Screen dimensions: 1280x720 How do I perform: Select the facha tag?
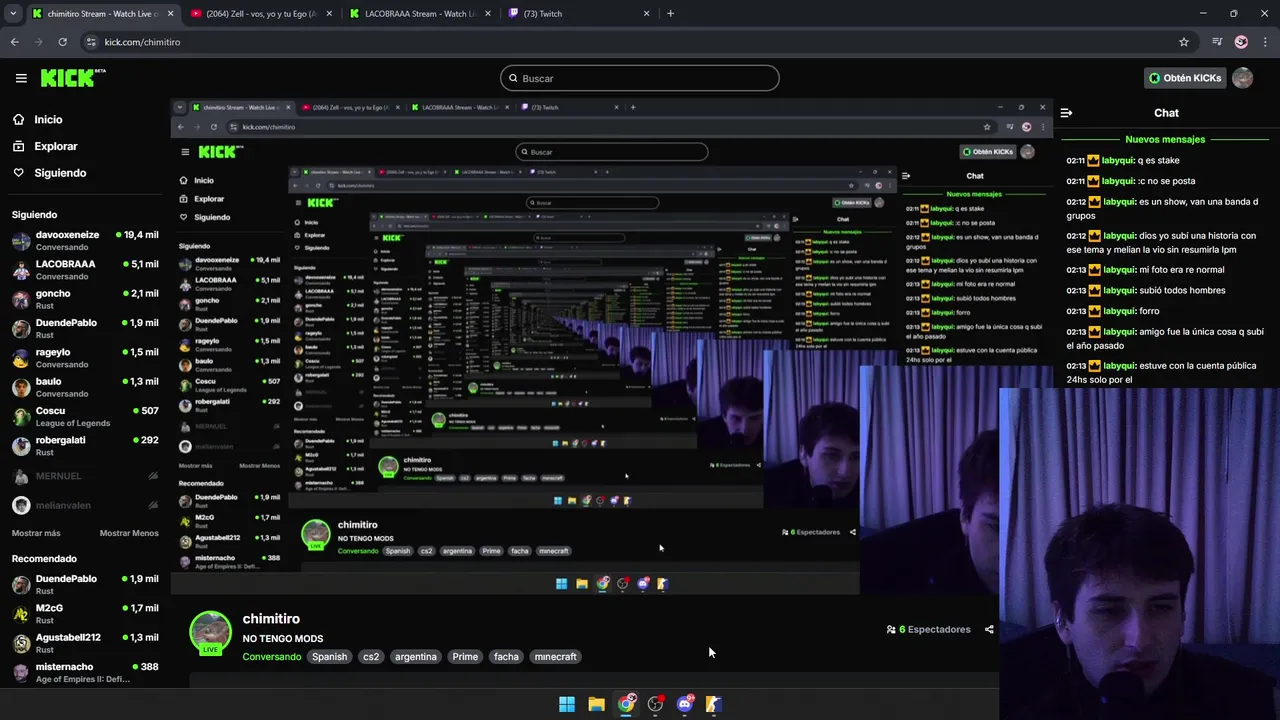tap(506, 657)
